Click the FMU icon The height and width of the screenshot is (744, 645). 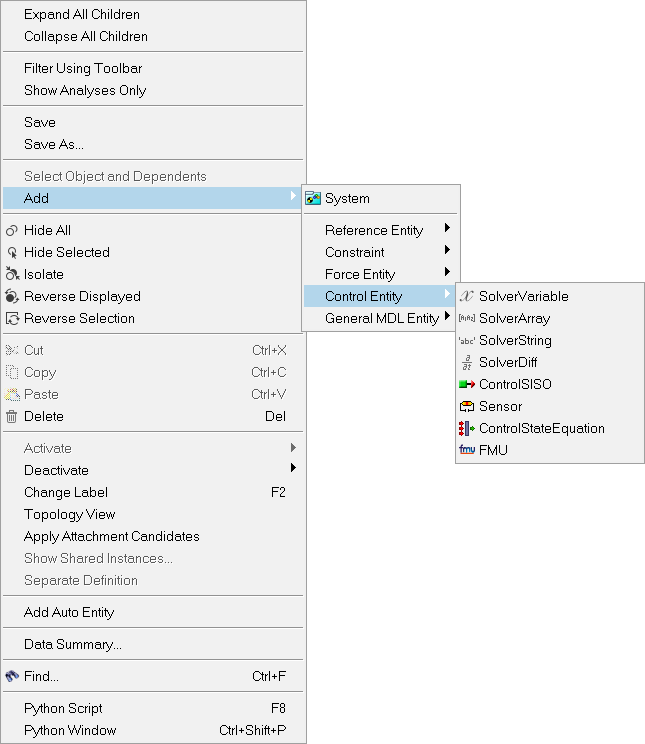click(466, 450)
